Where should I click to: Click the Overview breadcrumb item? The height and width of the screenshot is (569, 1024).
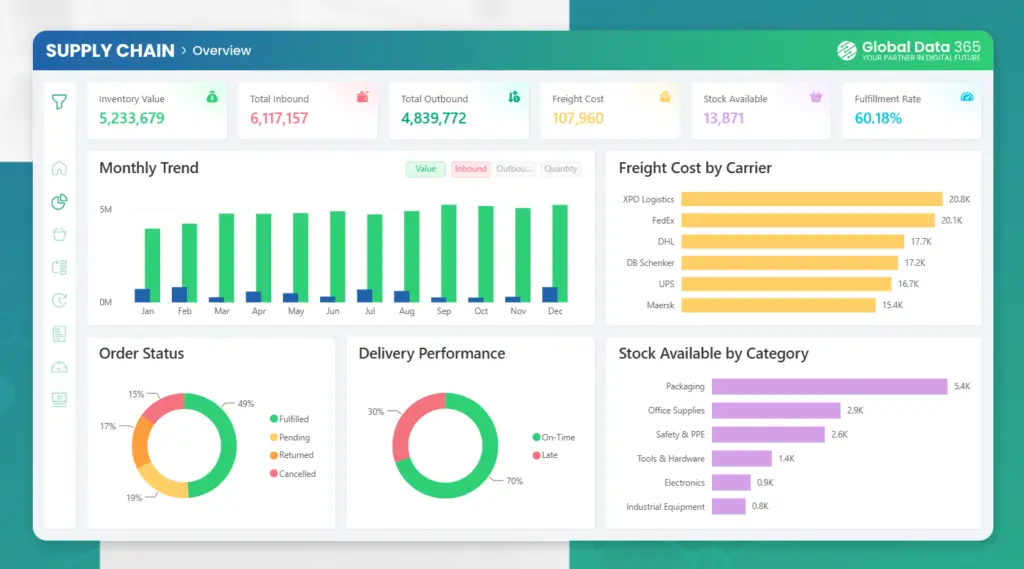point(221,51)
